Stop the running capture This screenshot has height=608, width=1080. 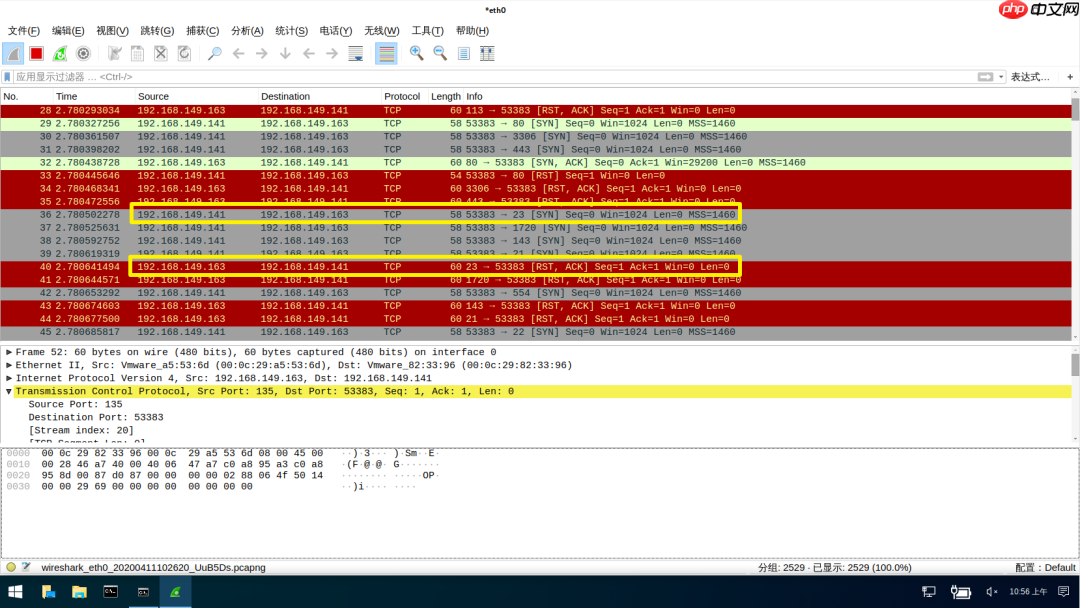36,53
